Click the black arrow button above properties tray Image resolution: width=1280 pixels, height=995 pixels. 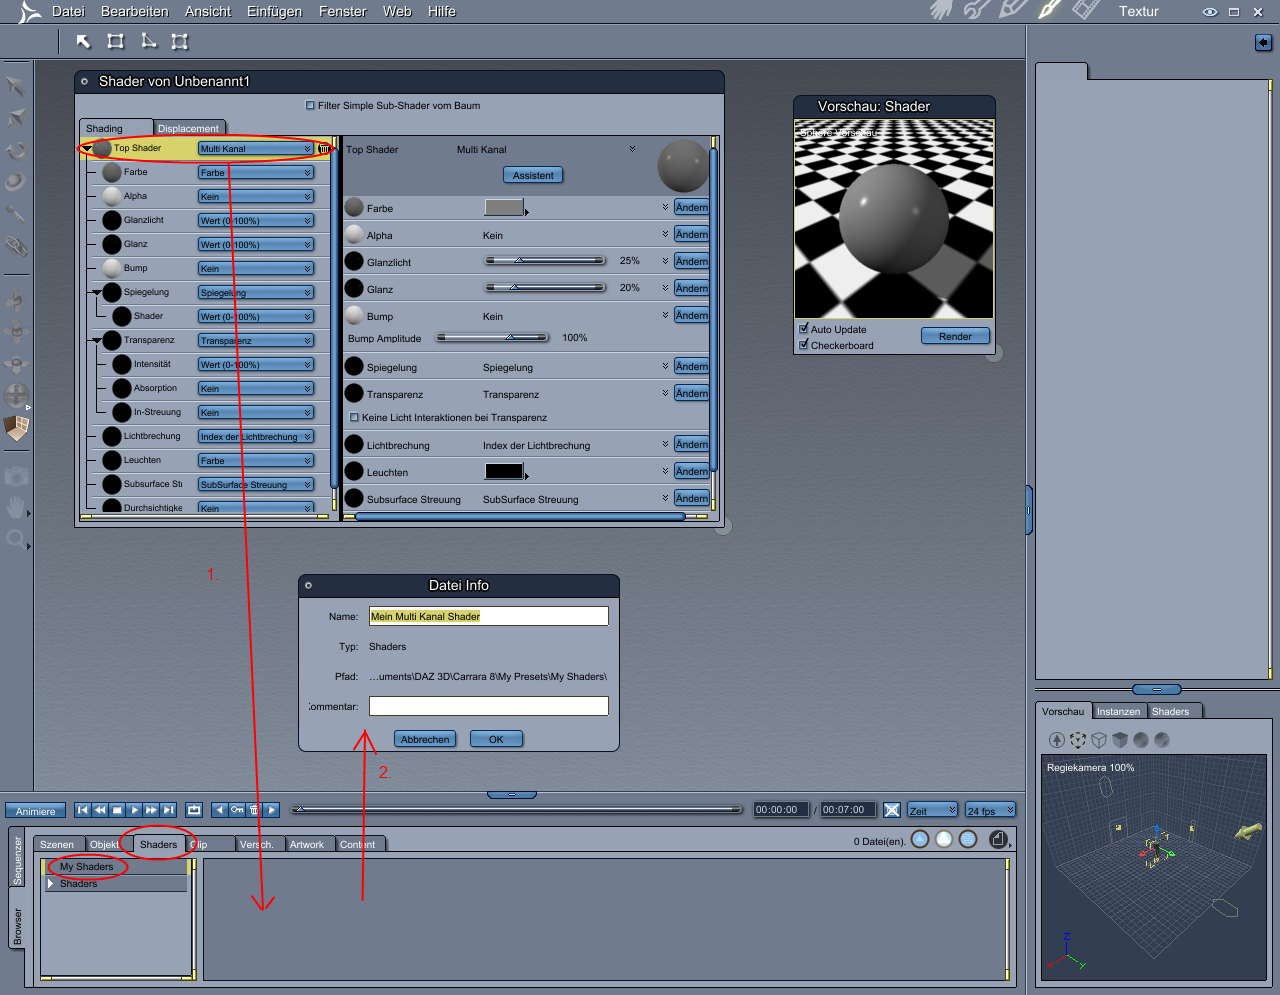1263,42
